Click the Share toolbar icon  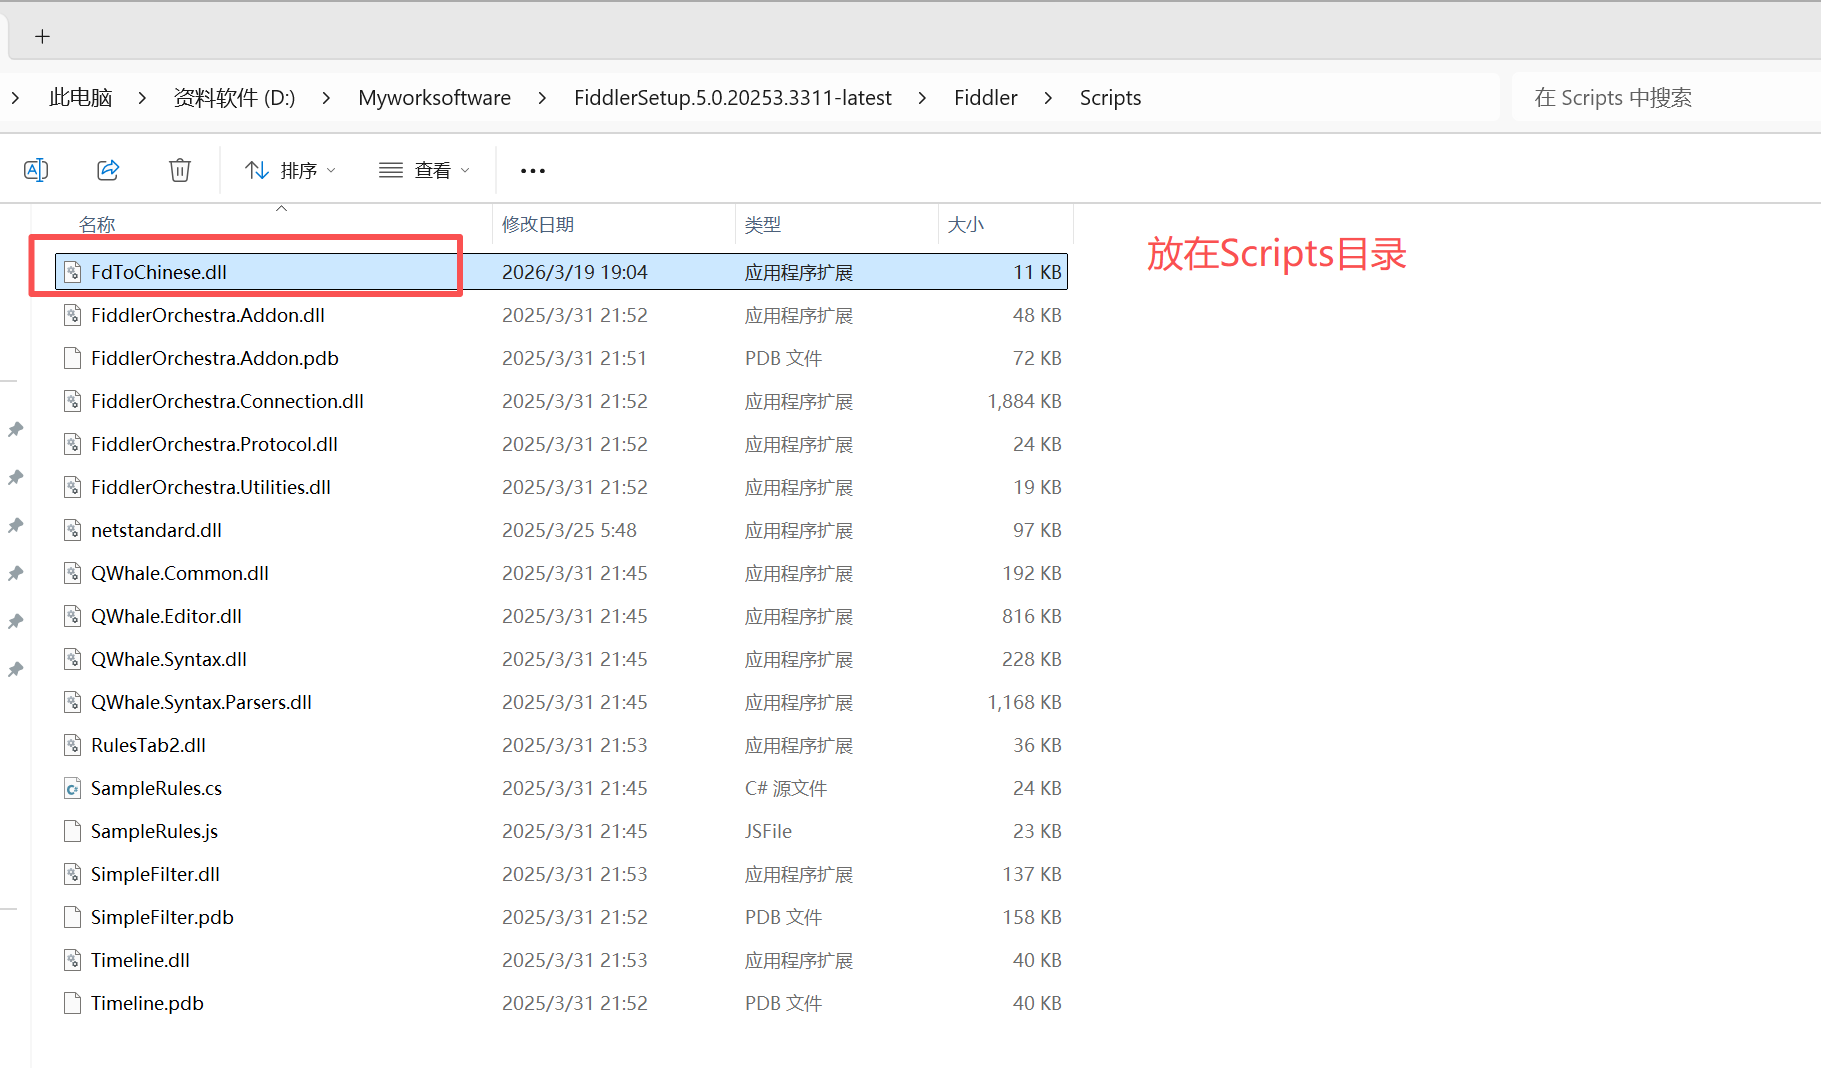click(108, 170)
